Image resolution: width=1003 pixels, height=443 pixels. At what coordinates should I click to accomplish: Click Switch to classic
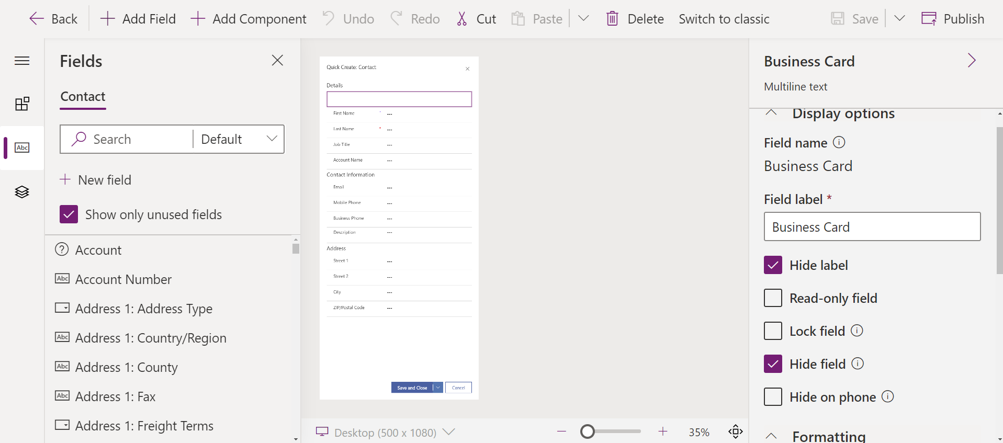tap(723, 19)
